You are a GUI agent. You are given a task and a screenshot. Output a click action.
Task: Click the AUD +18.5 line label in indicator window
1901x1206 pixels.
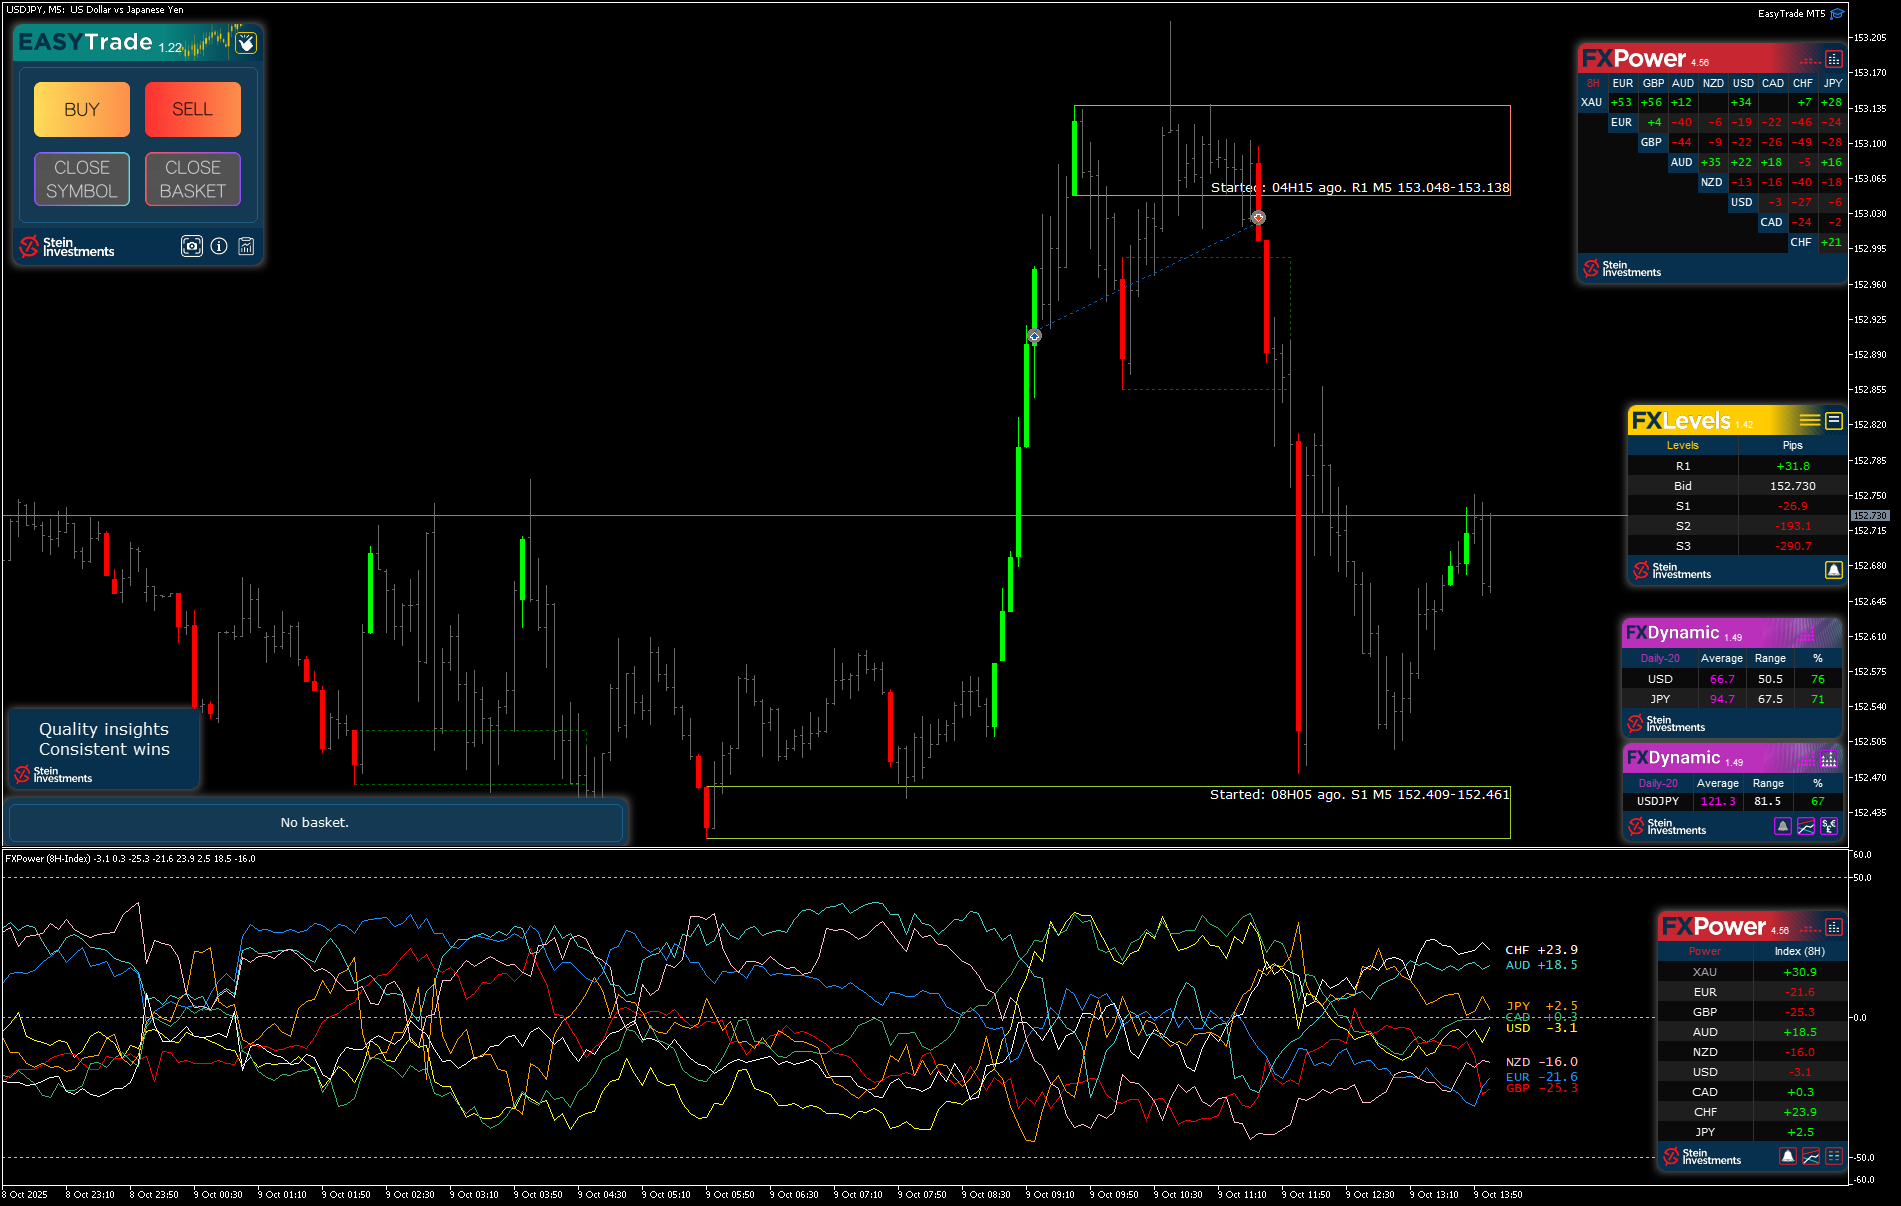click(x=1541, y=965)
